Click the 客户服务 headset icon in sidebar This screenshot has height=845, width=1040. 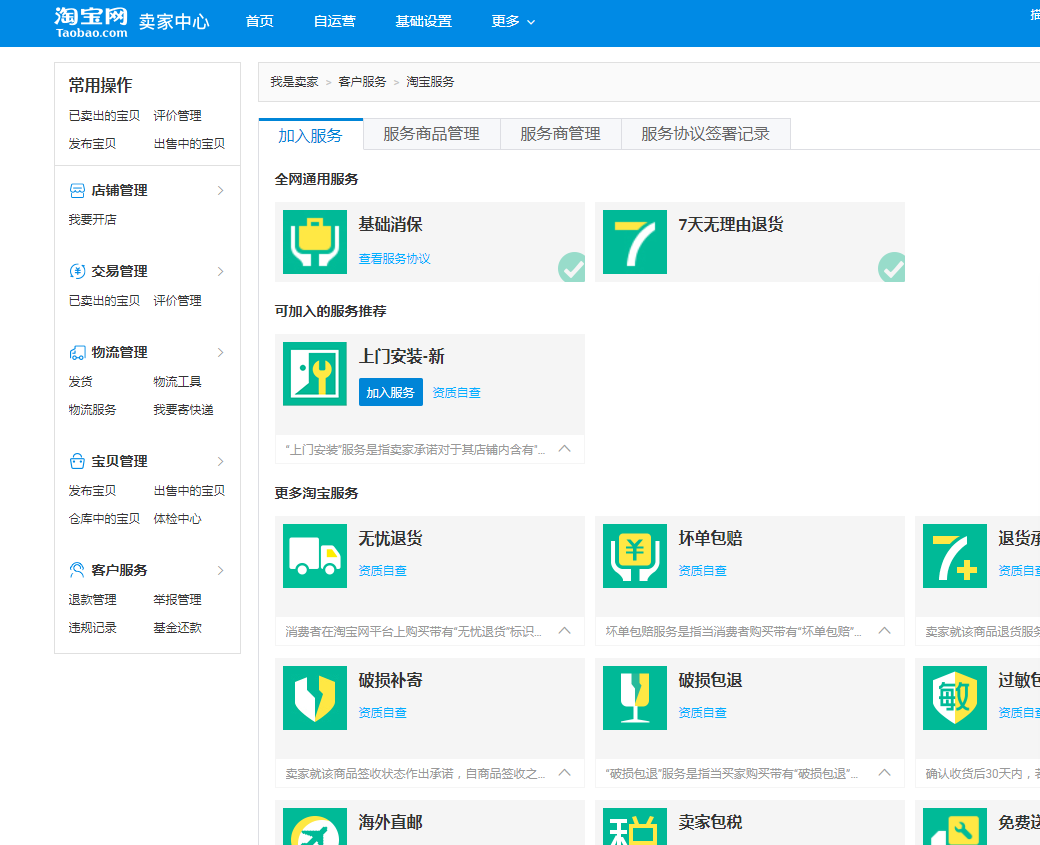point(77,570)
